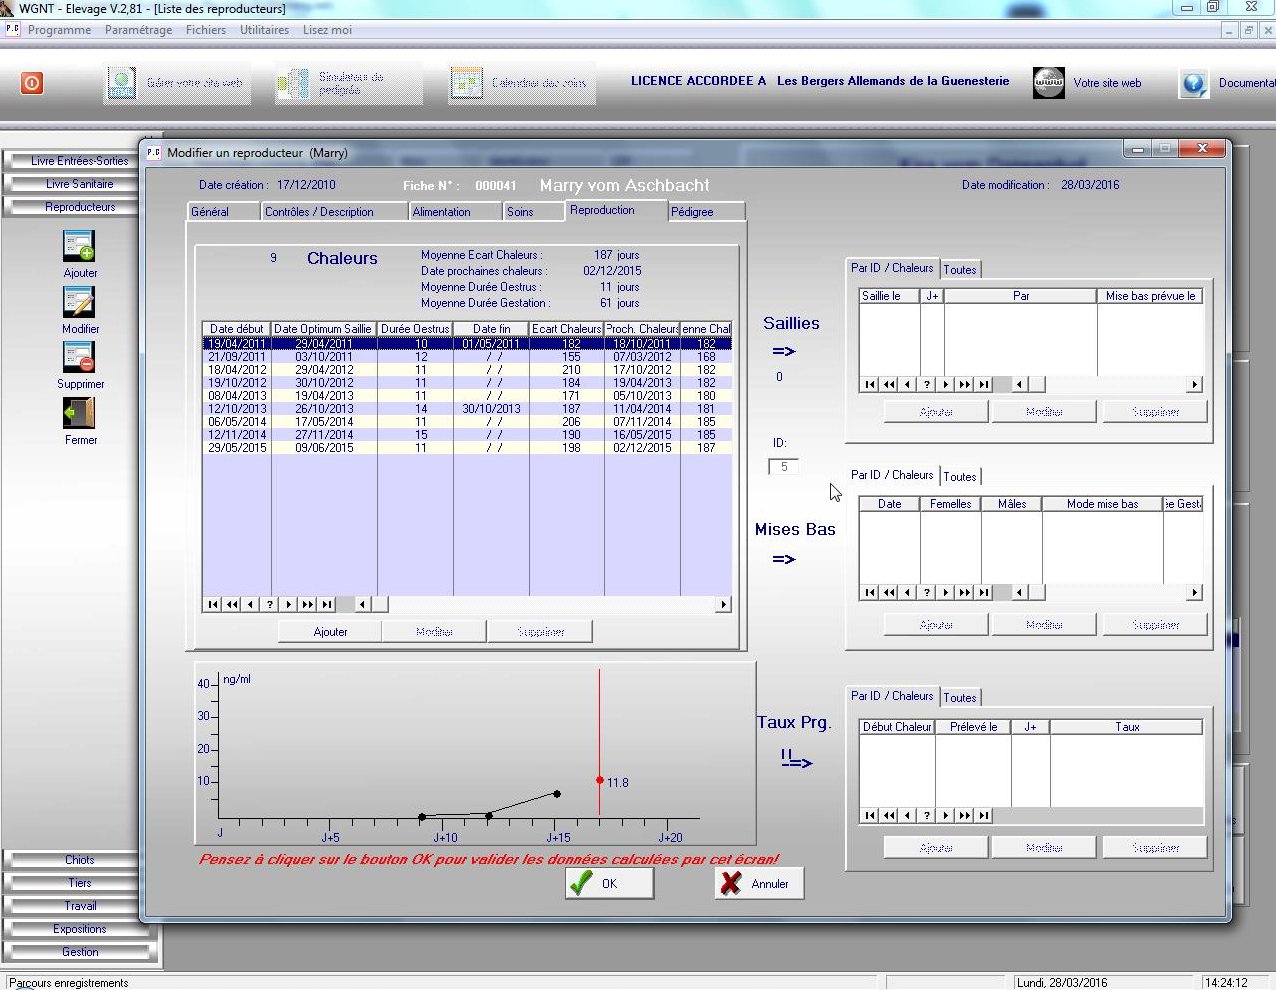Click the Modifier pencil icon in sidebar
Screen dimensions: 1276x990
coord(79,302)
